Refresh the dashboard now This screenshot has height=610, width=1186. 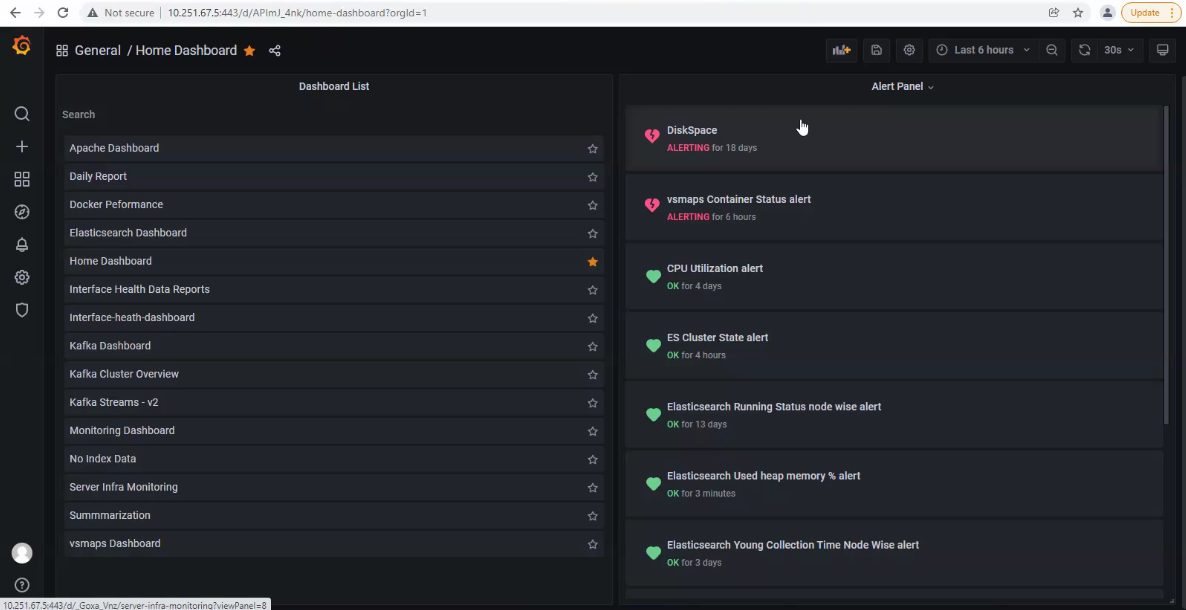pyautogui.click(x=1084, y=50)
